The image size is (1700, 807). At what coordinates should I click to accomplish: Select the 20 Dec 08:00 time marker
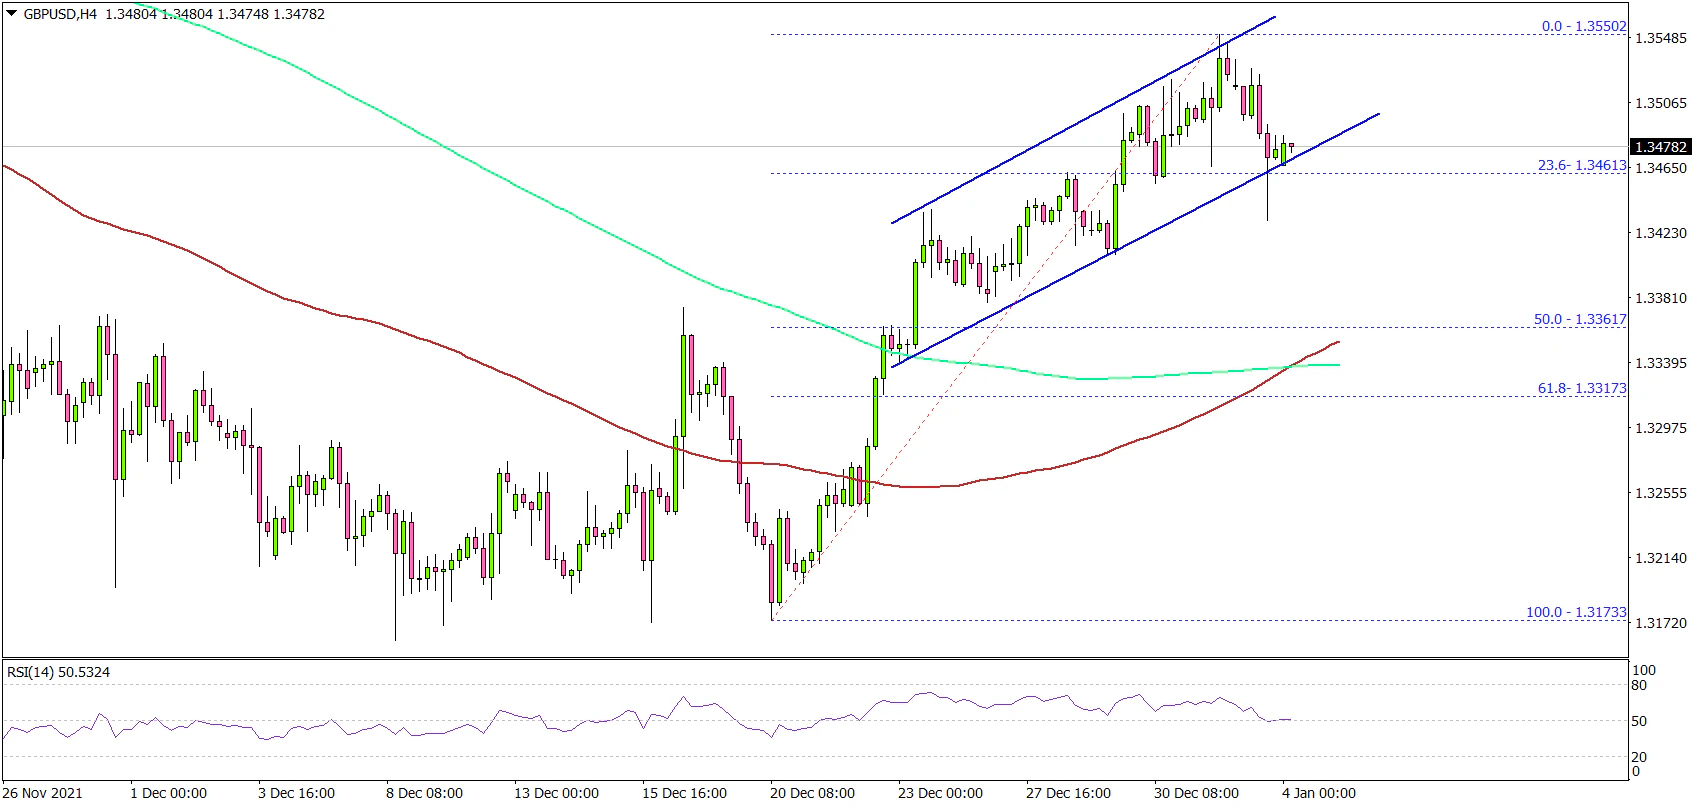813,793
